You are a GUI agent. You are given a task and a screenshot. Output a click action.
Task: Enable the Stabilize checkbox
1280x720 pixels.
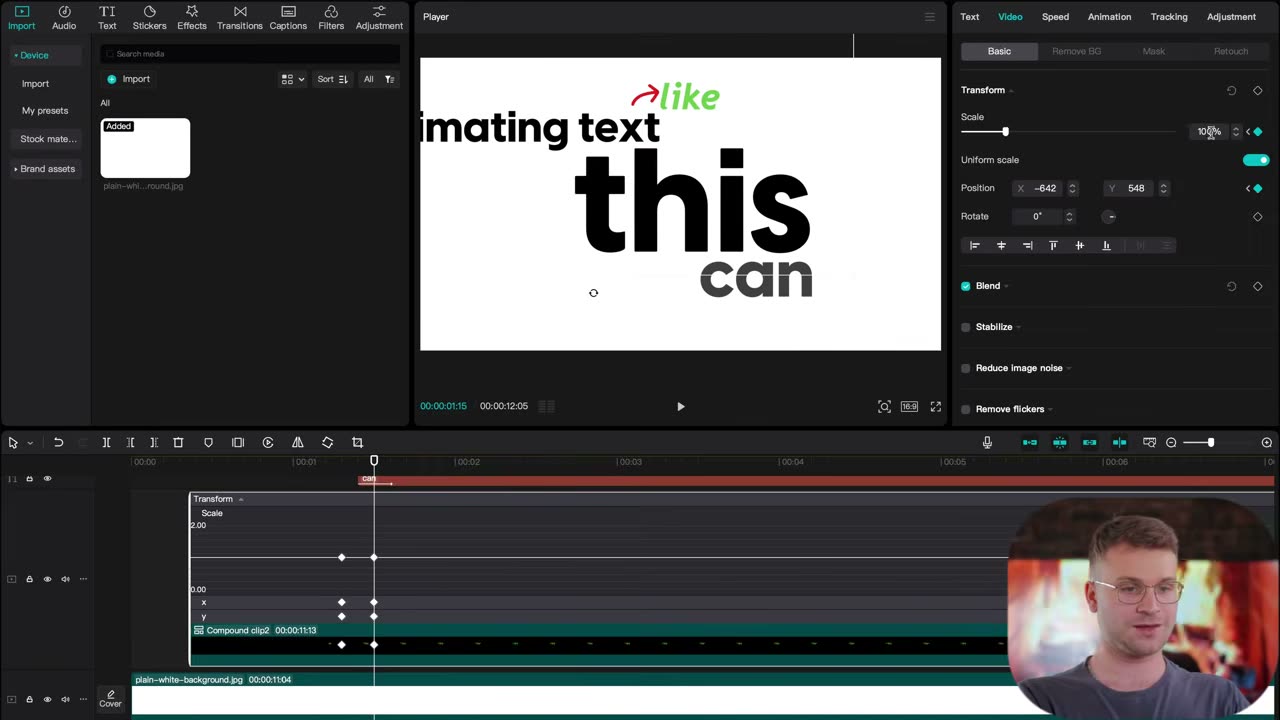pos(966,327)
